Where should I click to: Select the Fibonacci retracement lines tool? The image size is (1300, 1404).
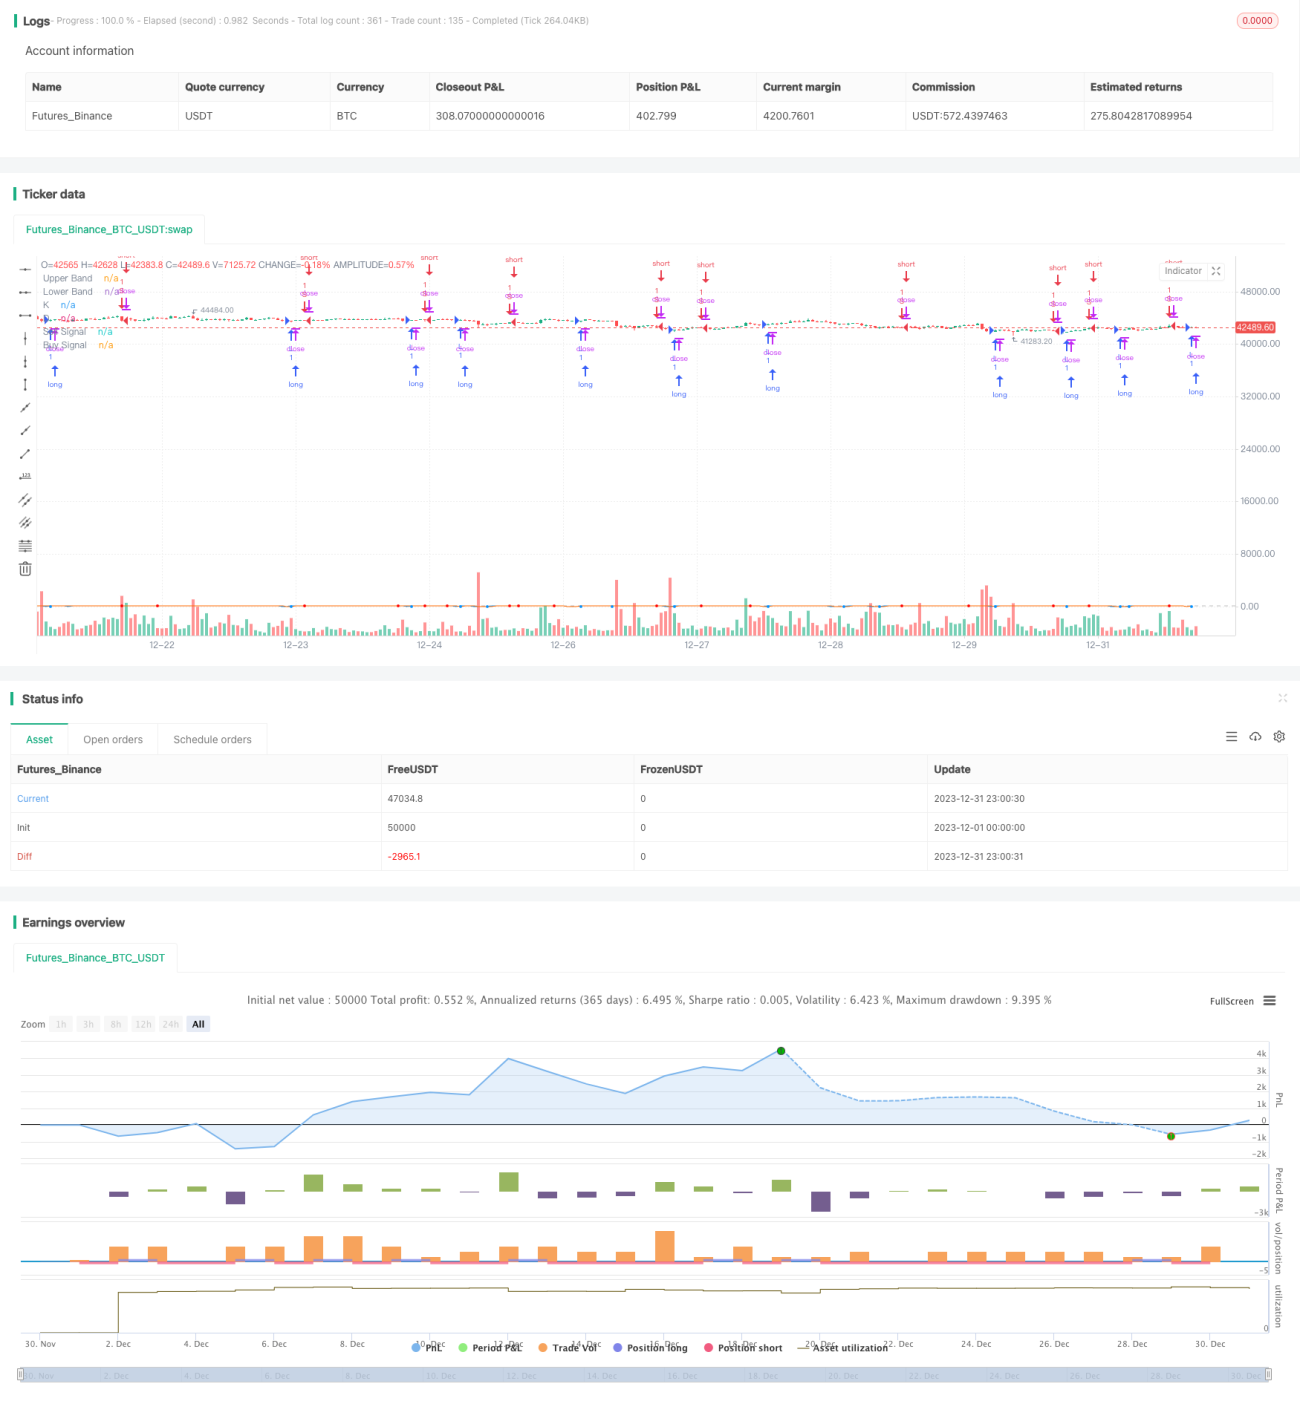[x=25, y=545]
